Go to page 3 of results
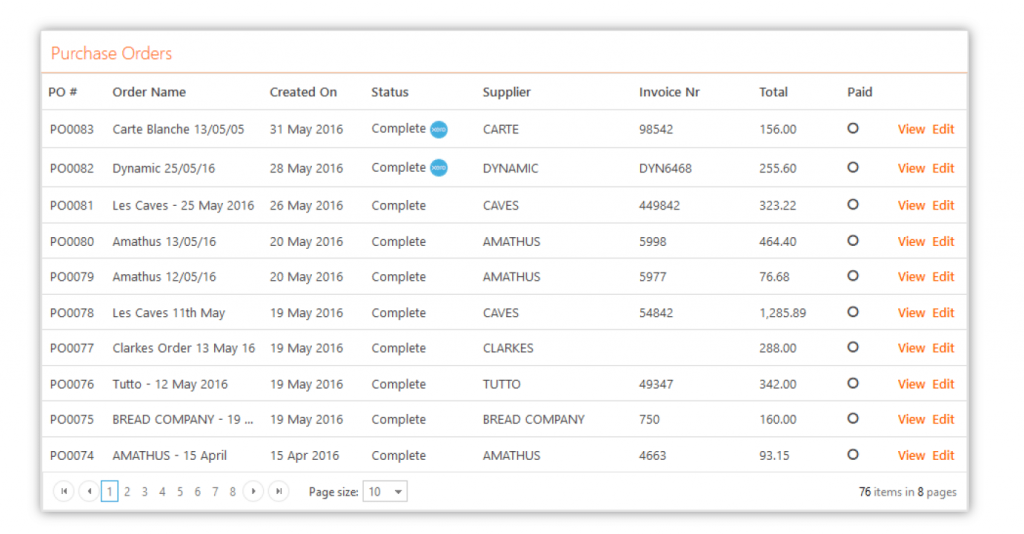The height and width of the screenshot is (534, 1024). (x=145, y=492)
